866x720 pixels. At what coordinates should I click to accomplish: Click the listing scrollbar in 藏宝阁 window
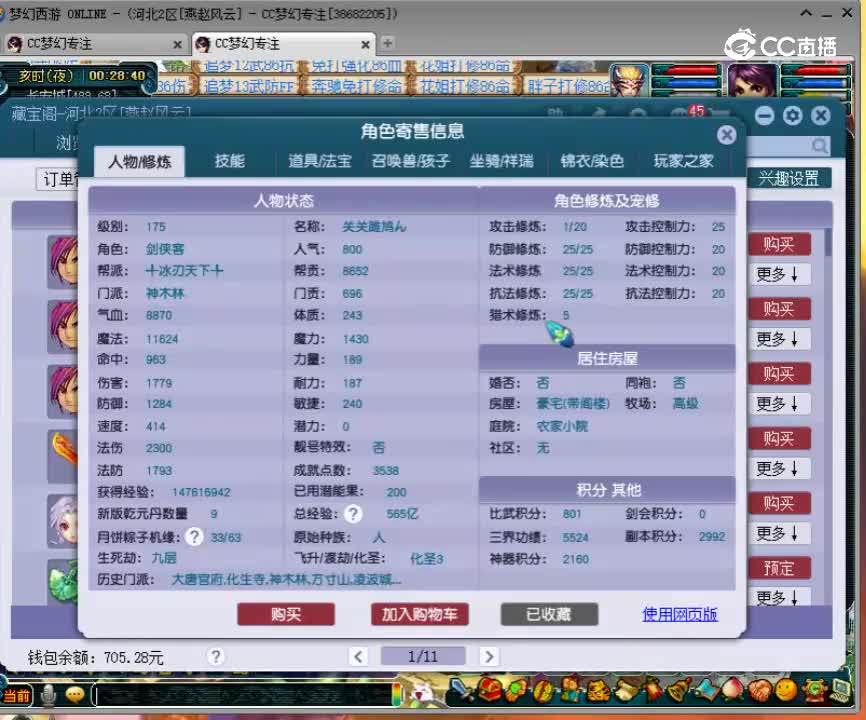[828, 243]
